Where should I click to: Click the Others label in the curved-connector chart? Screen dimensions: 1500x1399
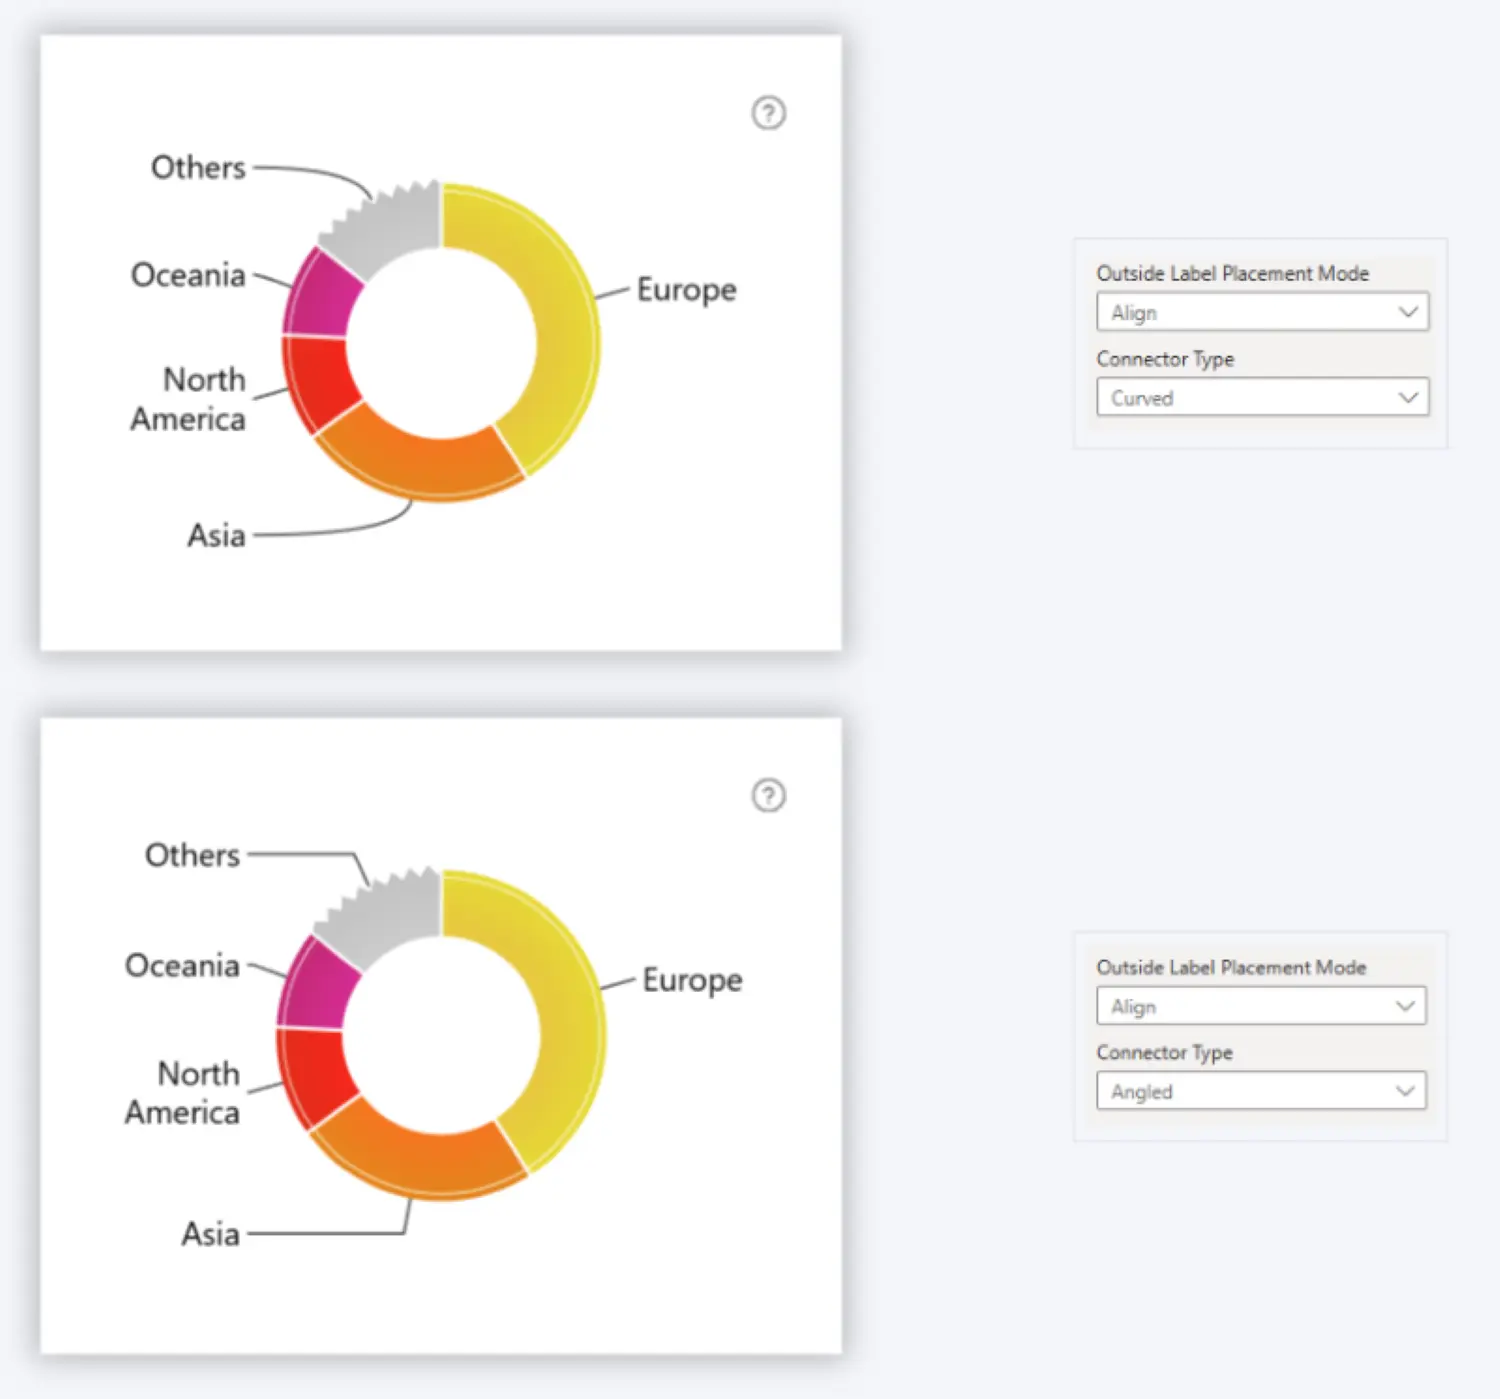[198, 167]
